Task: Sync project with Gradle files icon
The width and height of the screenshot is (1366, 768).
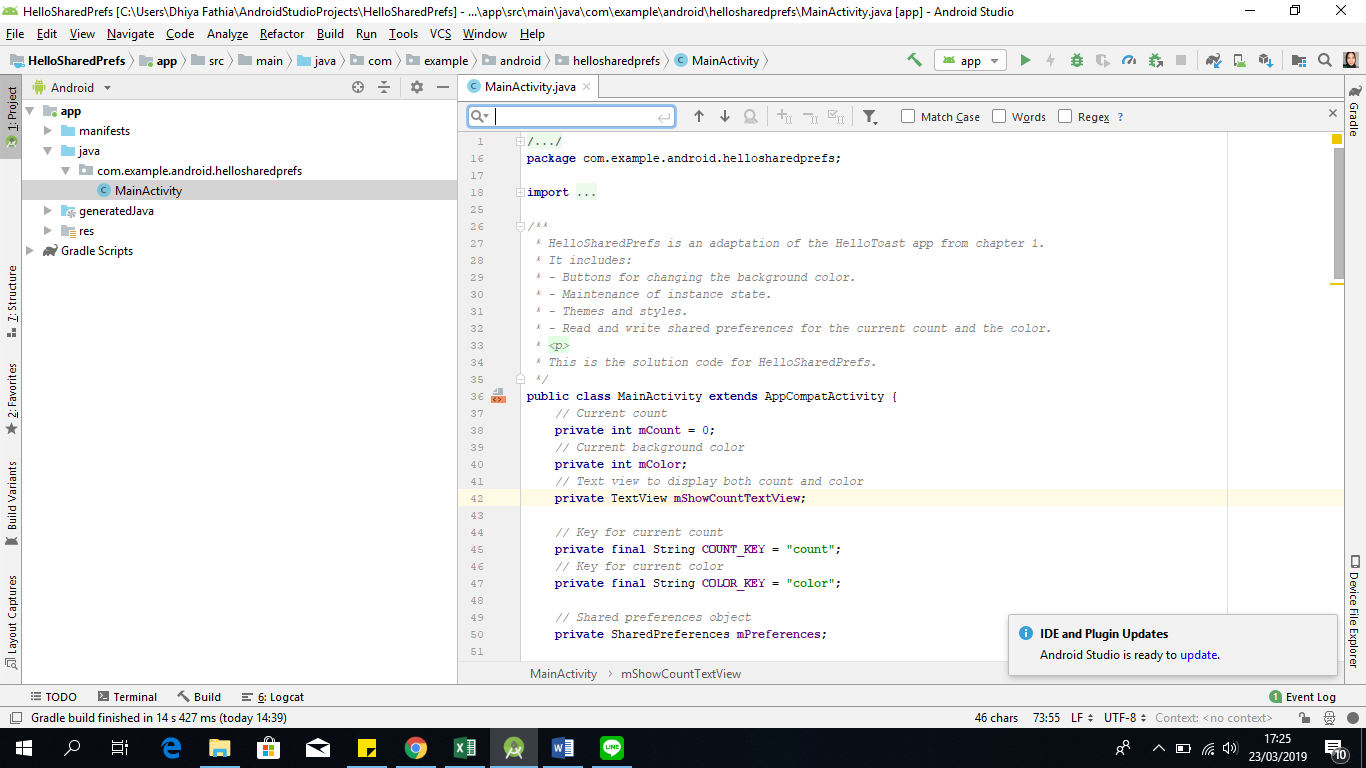Action: point(1212,60)
